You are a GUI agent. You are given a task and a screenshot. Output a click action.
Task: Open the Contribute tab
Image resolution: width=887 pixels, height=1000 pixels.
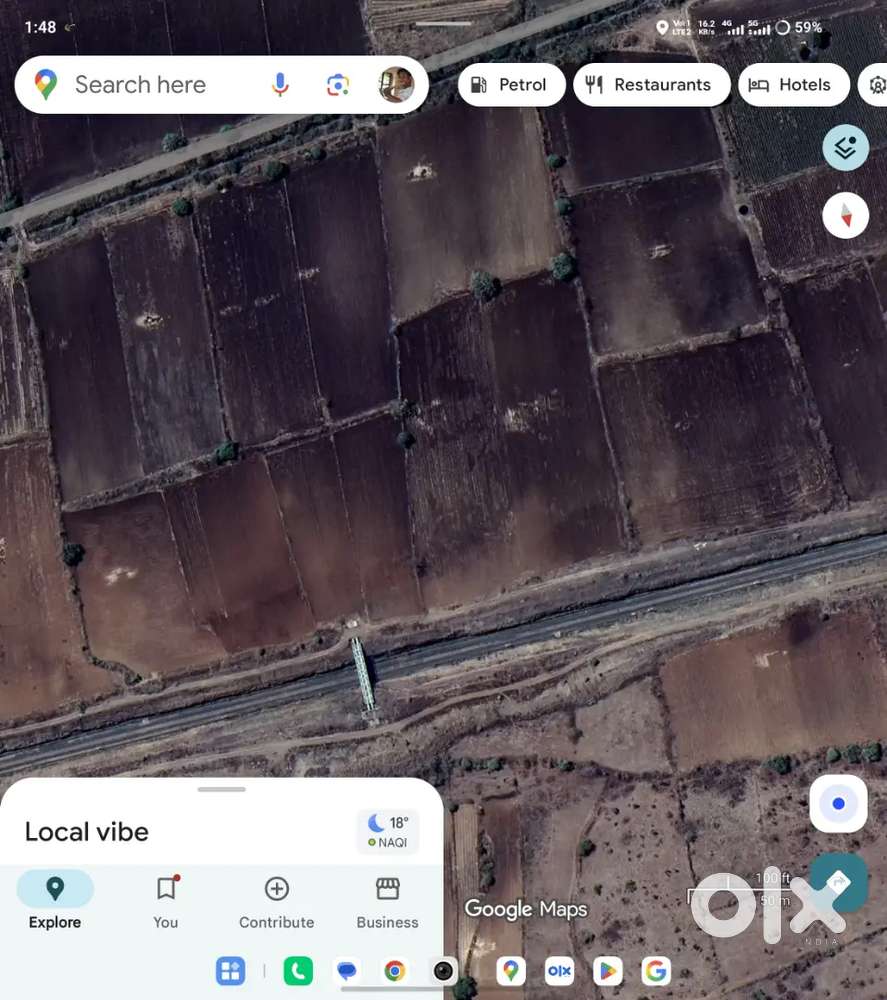tap(276, 900)
